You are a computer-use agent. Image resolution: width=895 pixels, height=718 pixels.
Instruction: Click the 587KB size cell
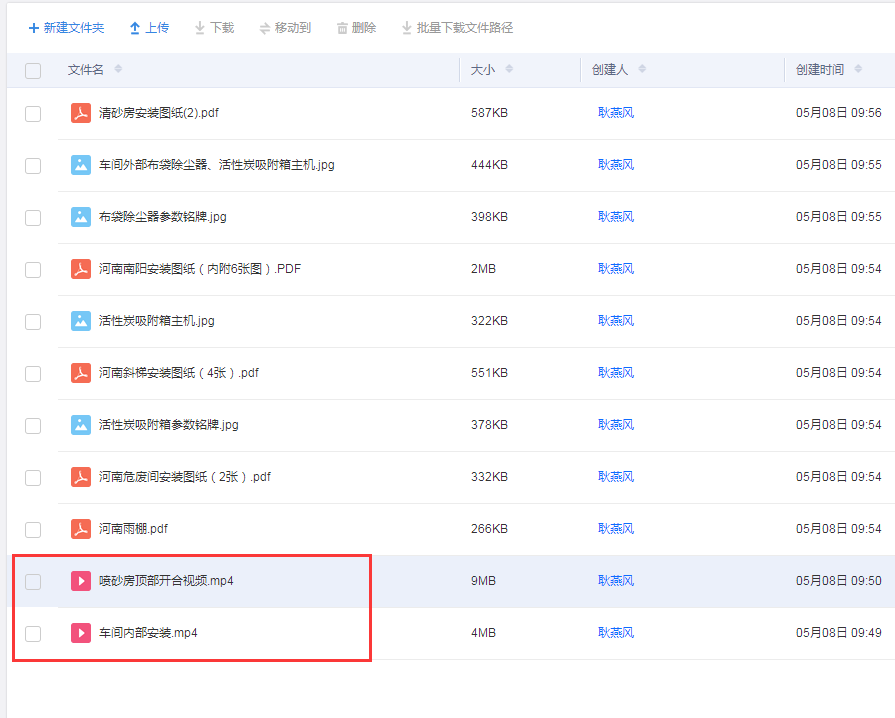point(489,113)
